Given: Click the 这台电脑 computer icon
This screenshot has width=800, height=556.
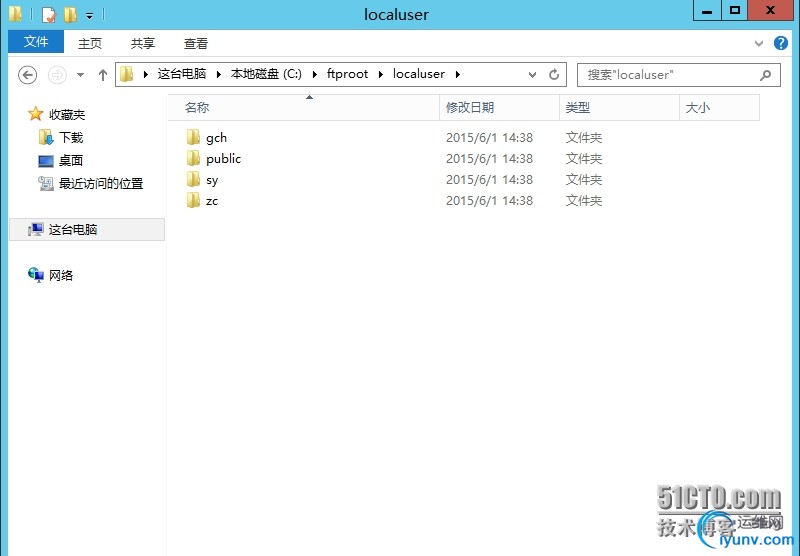Looking at the screenshot, I should point(36,230).
